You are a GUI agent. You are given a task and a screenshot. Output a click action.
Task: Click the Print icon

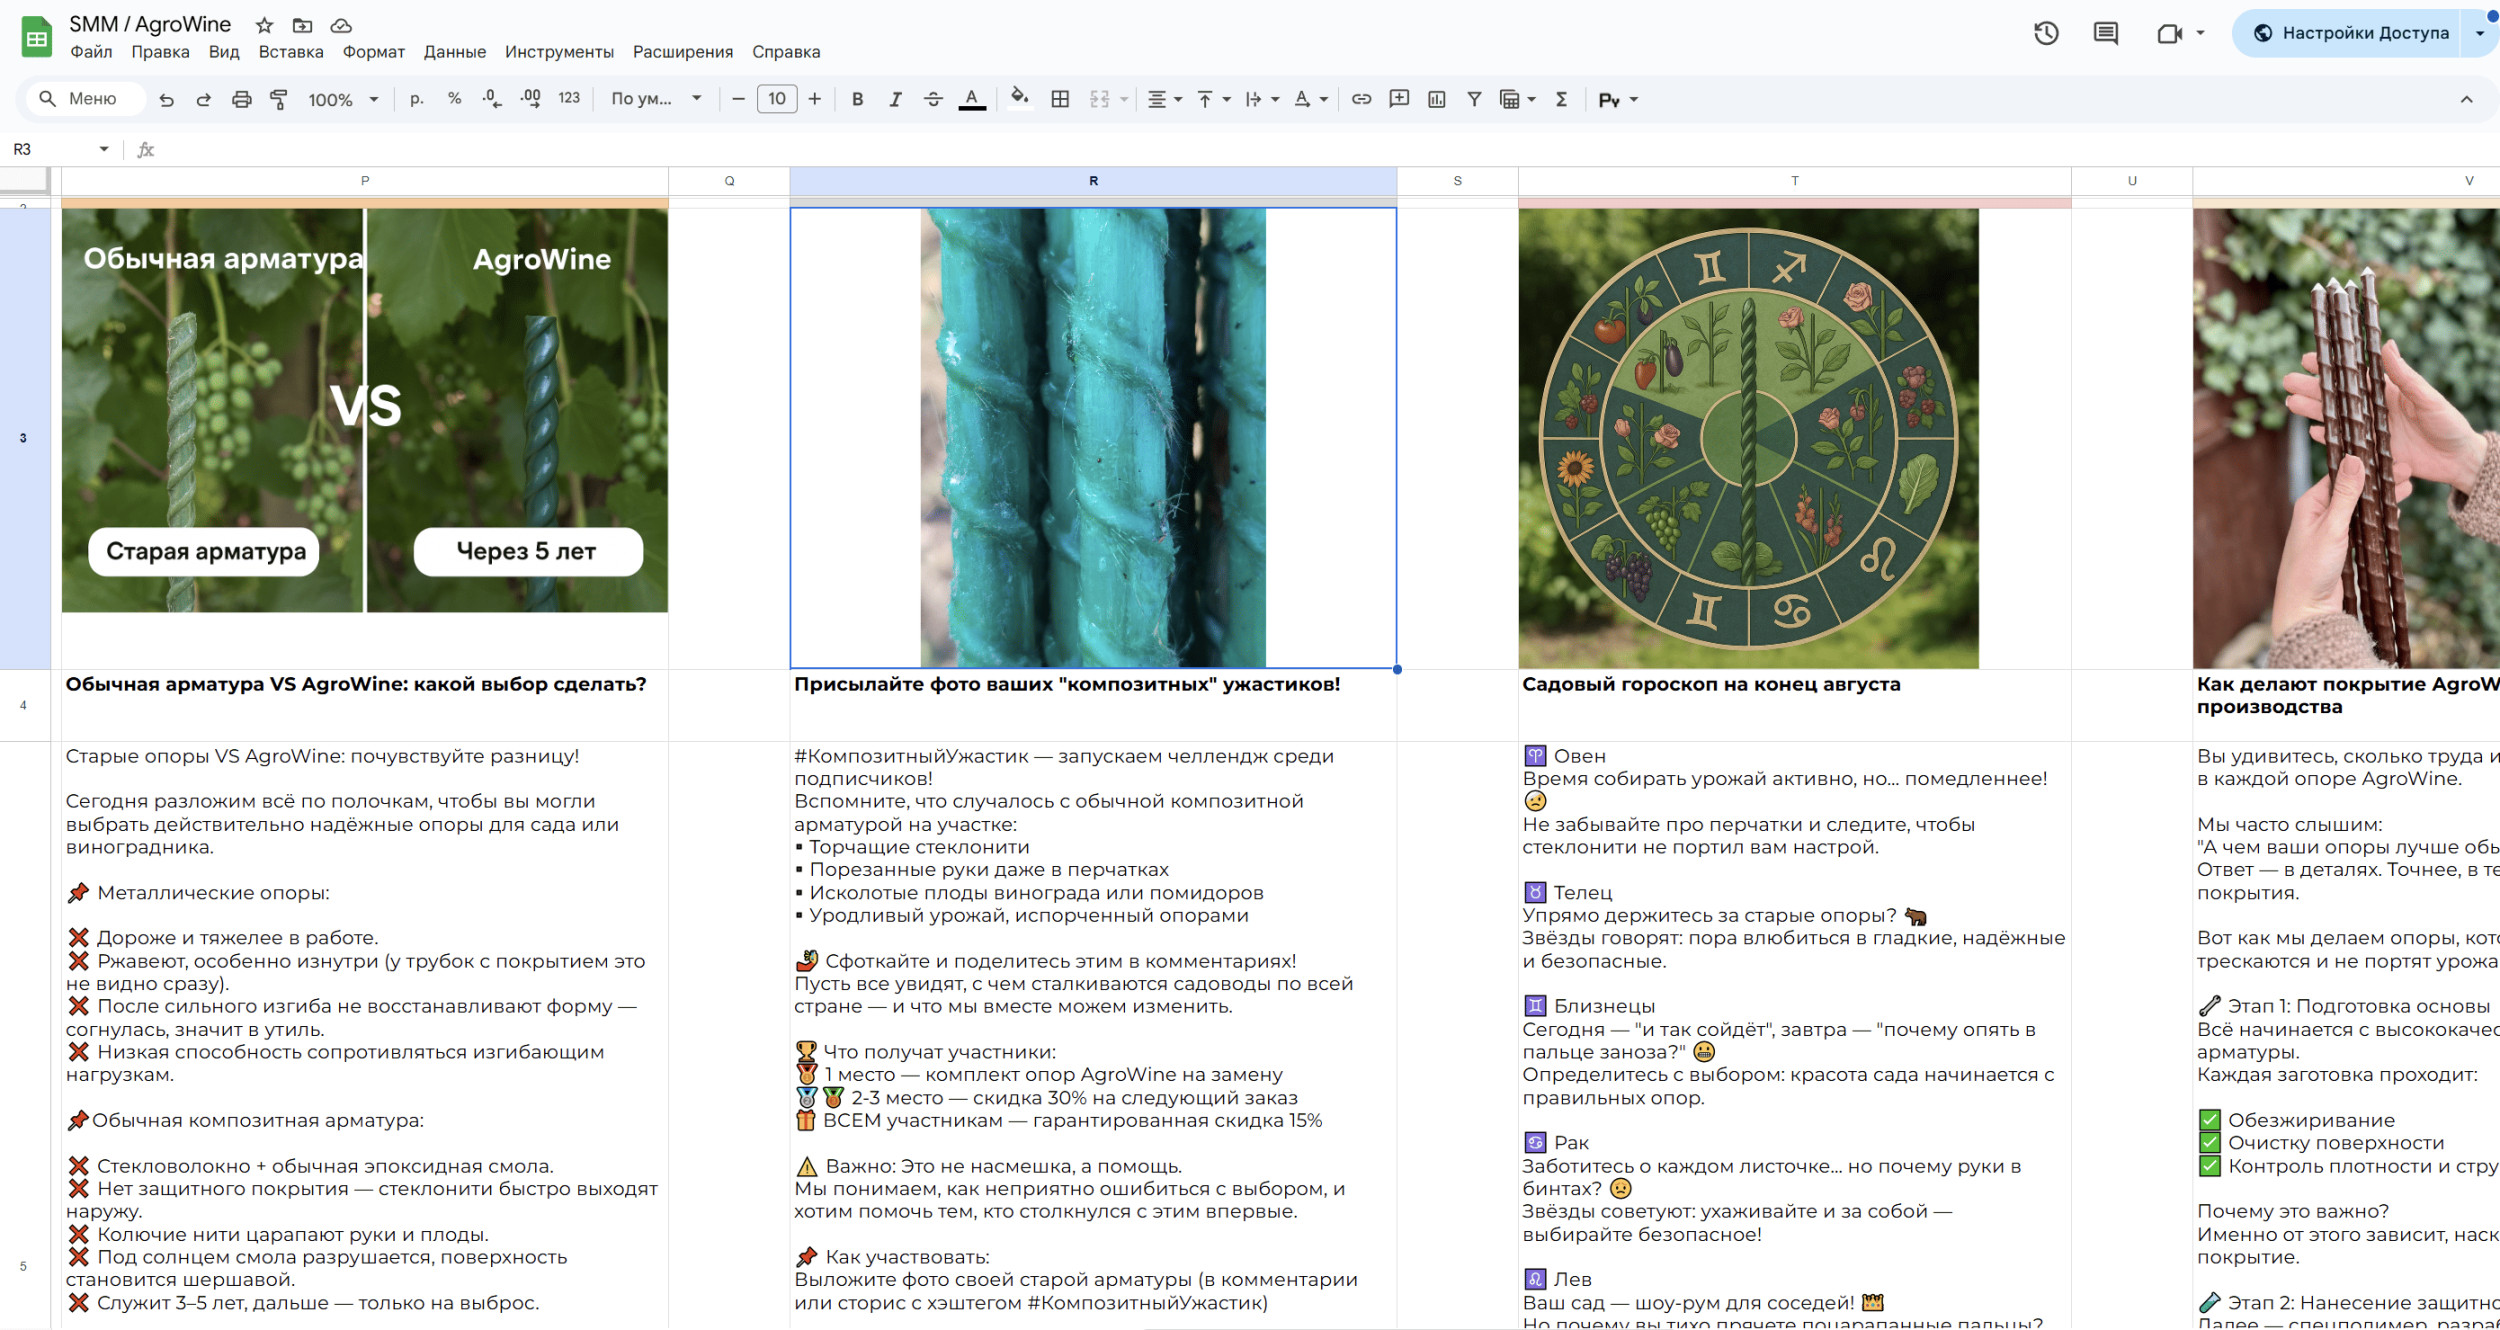(x=241, y=99)
